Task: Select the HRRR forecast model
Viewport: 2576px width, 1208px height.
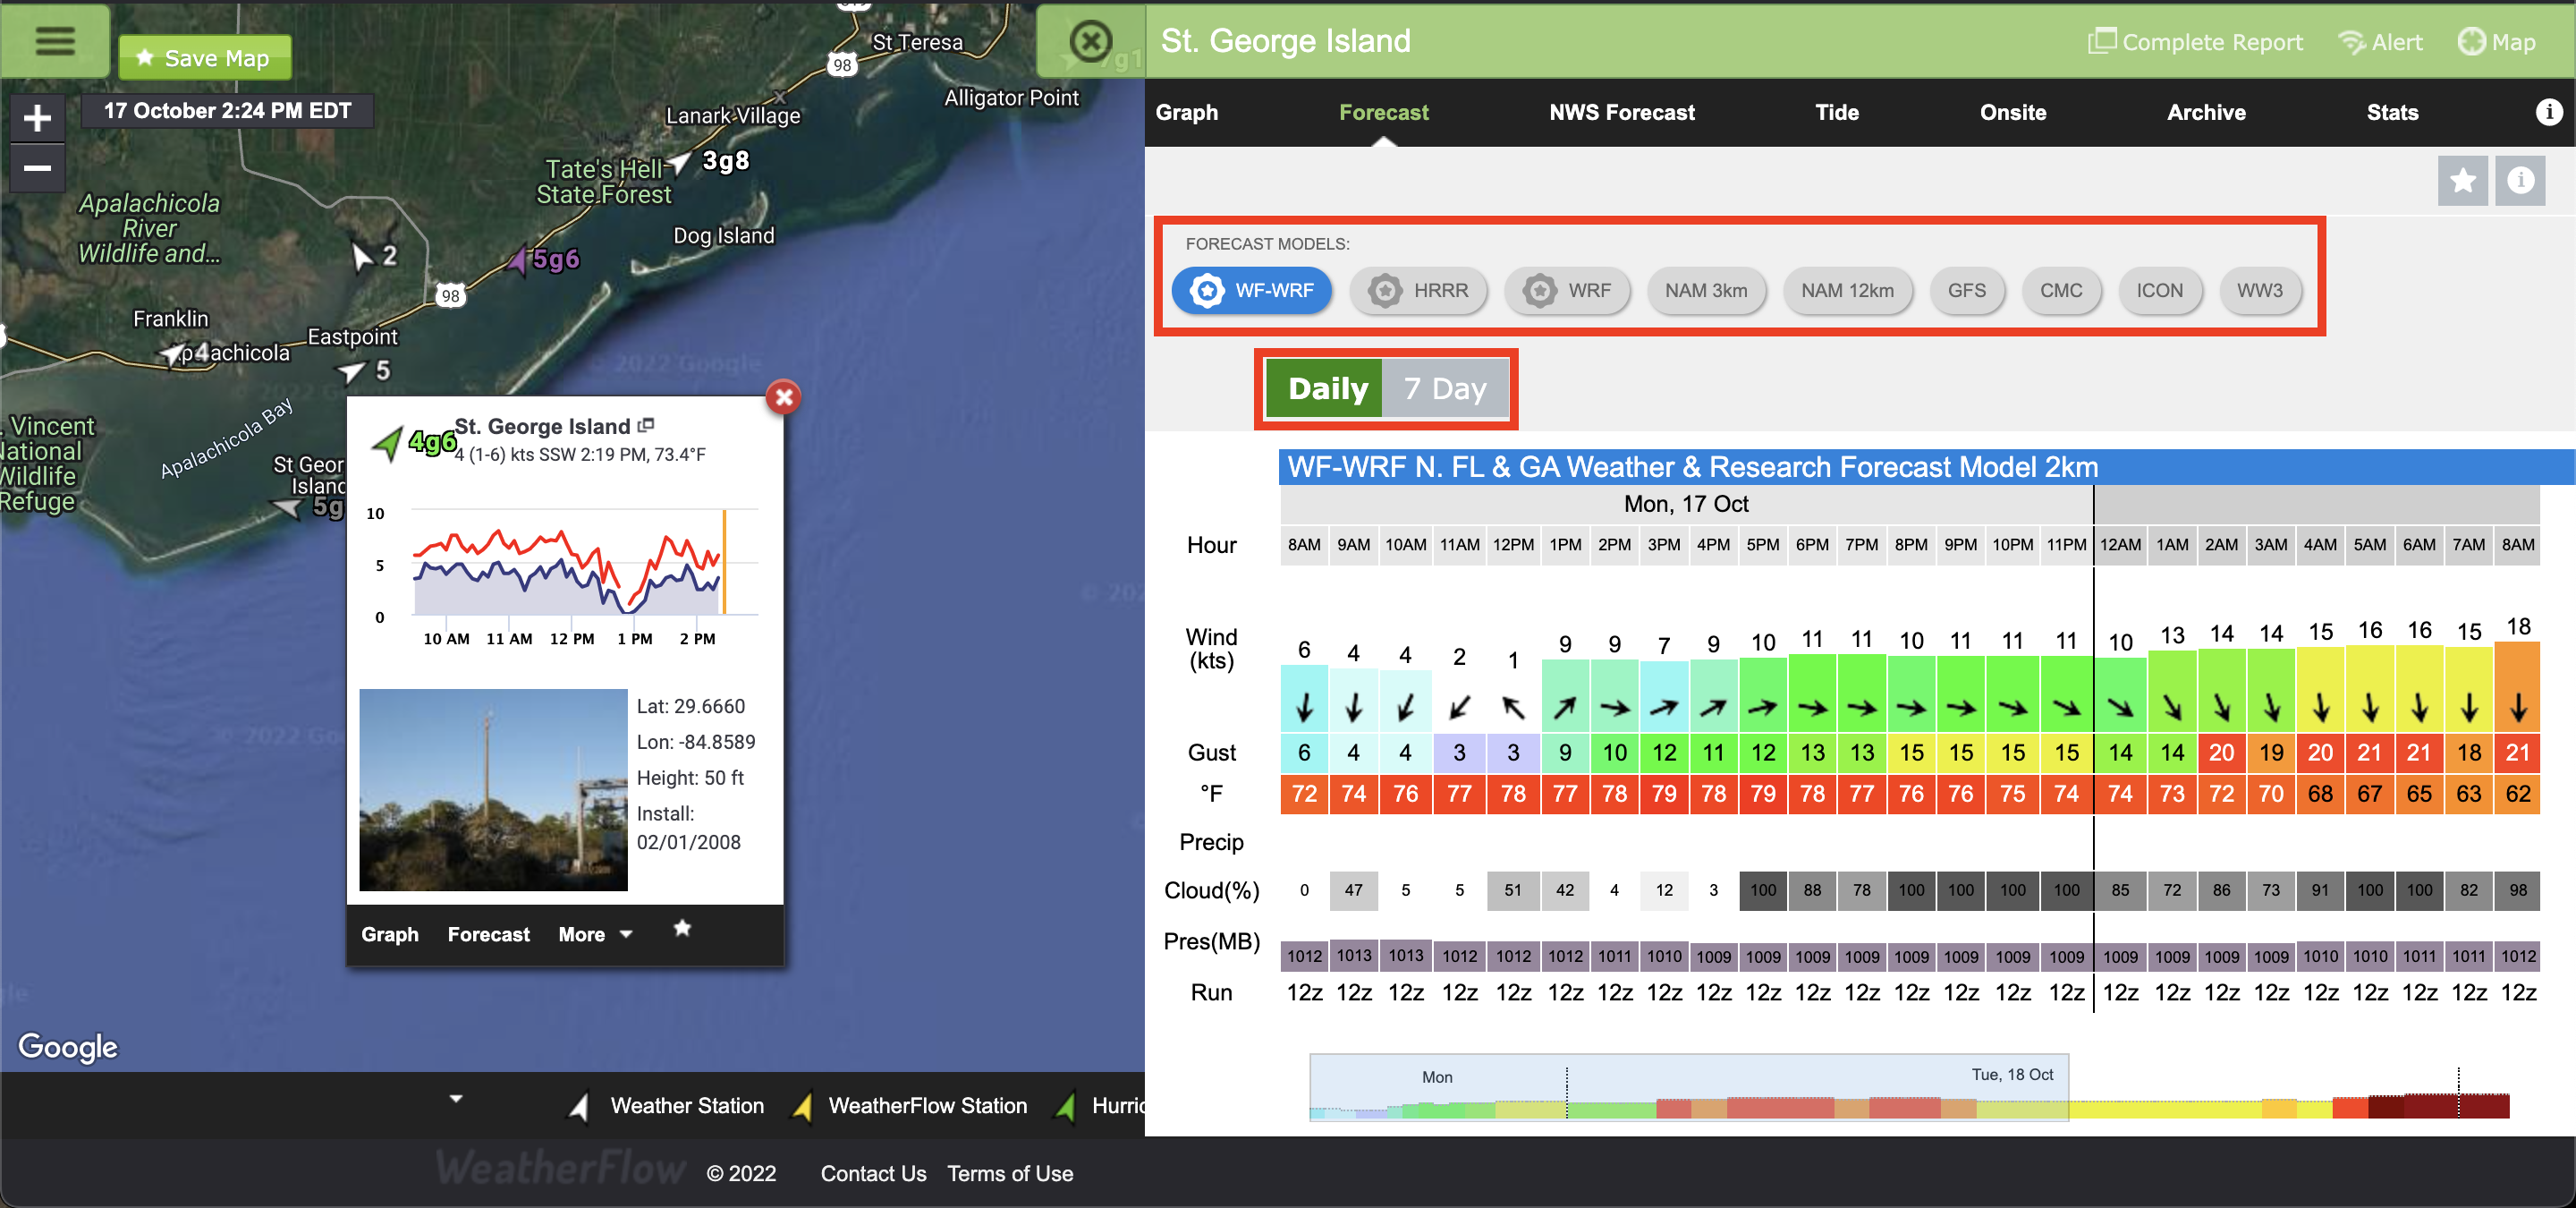Action: coord(1418,291)
